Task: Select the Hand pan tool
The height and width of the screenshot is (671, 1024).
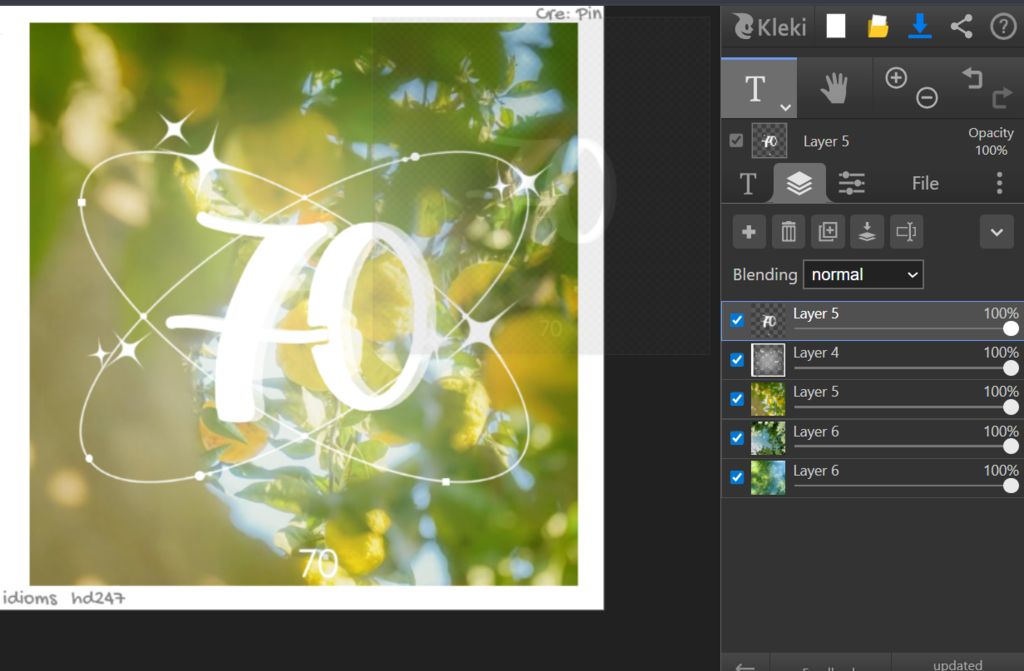Action: [x=834, y=89]
